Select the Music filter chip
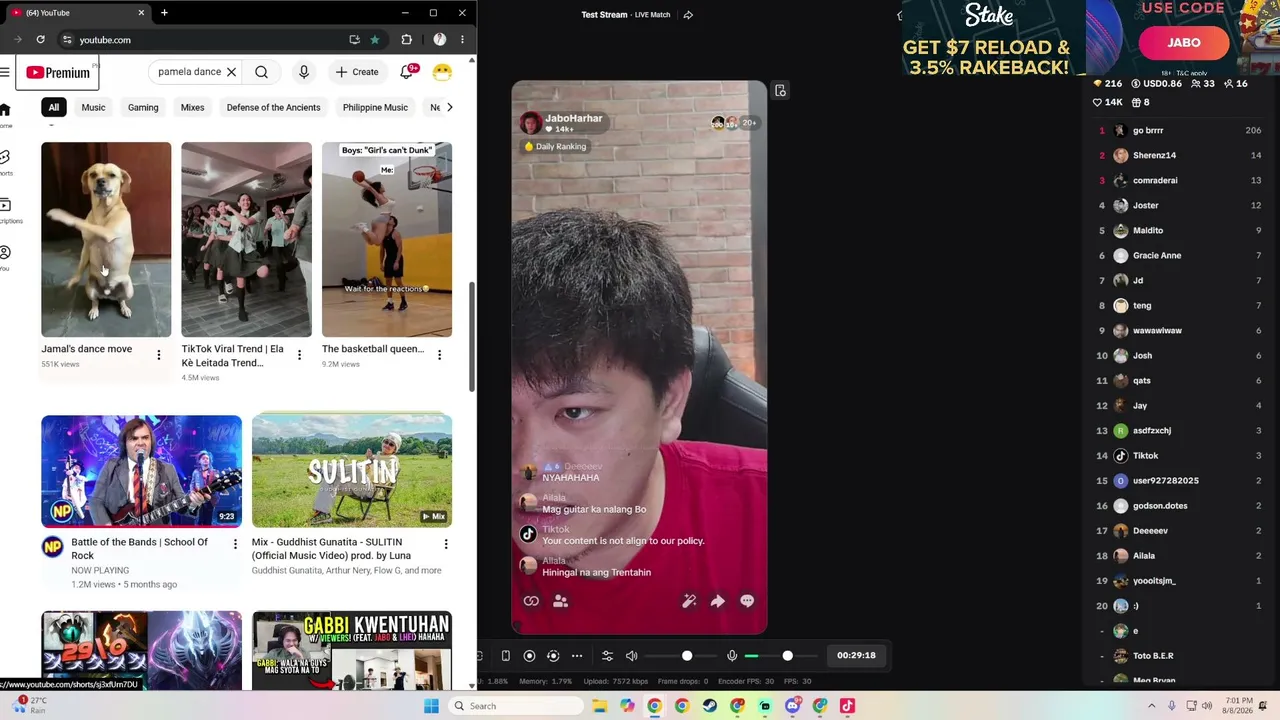The height and width of the screenshot is (720, 1280). (x=93, y=107)
